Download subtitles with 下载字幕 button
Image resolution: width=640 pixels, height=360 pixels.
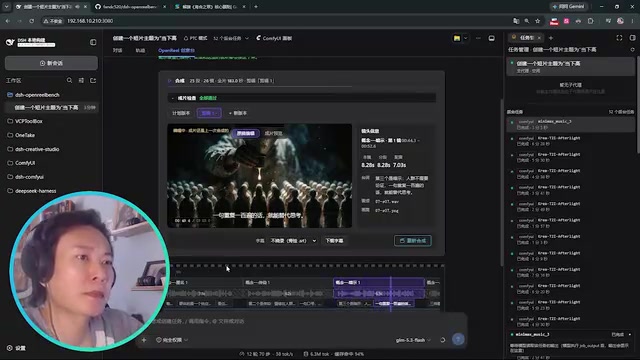[x=334, y=241]
